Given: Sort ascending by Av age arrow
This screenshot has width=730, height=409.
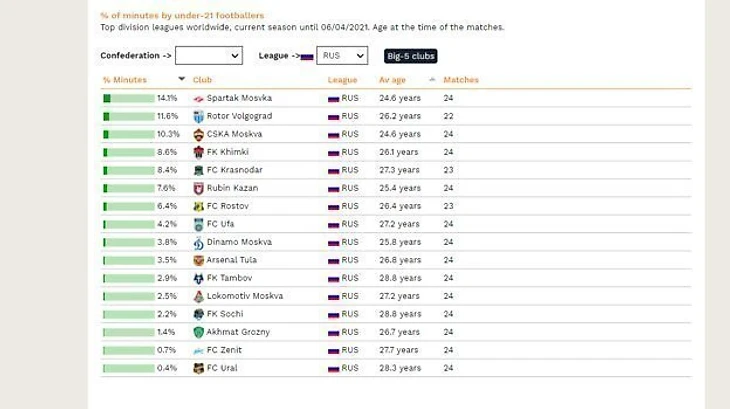Looking at the screenshot, I should pos(432,80).
